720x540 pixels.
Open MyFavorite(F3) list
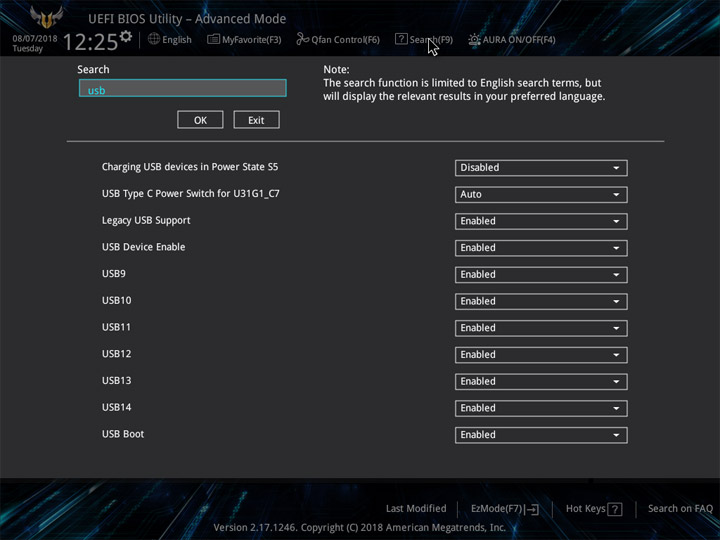point(244,39)
